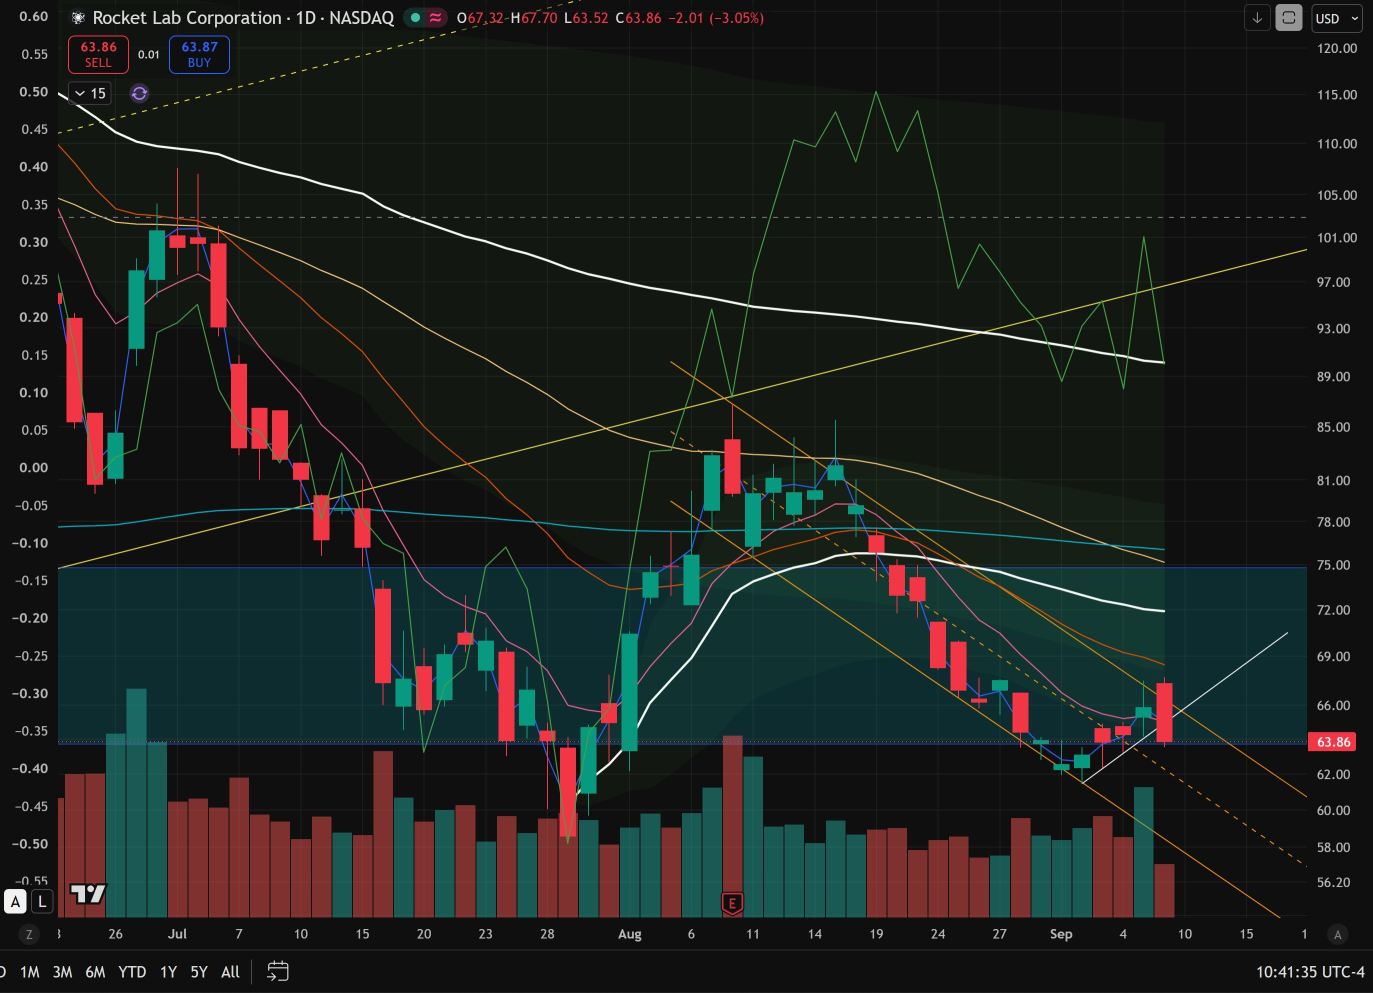Click the purple circular refresh icon

[x=139, y=93]
